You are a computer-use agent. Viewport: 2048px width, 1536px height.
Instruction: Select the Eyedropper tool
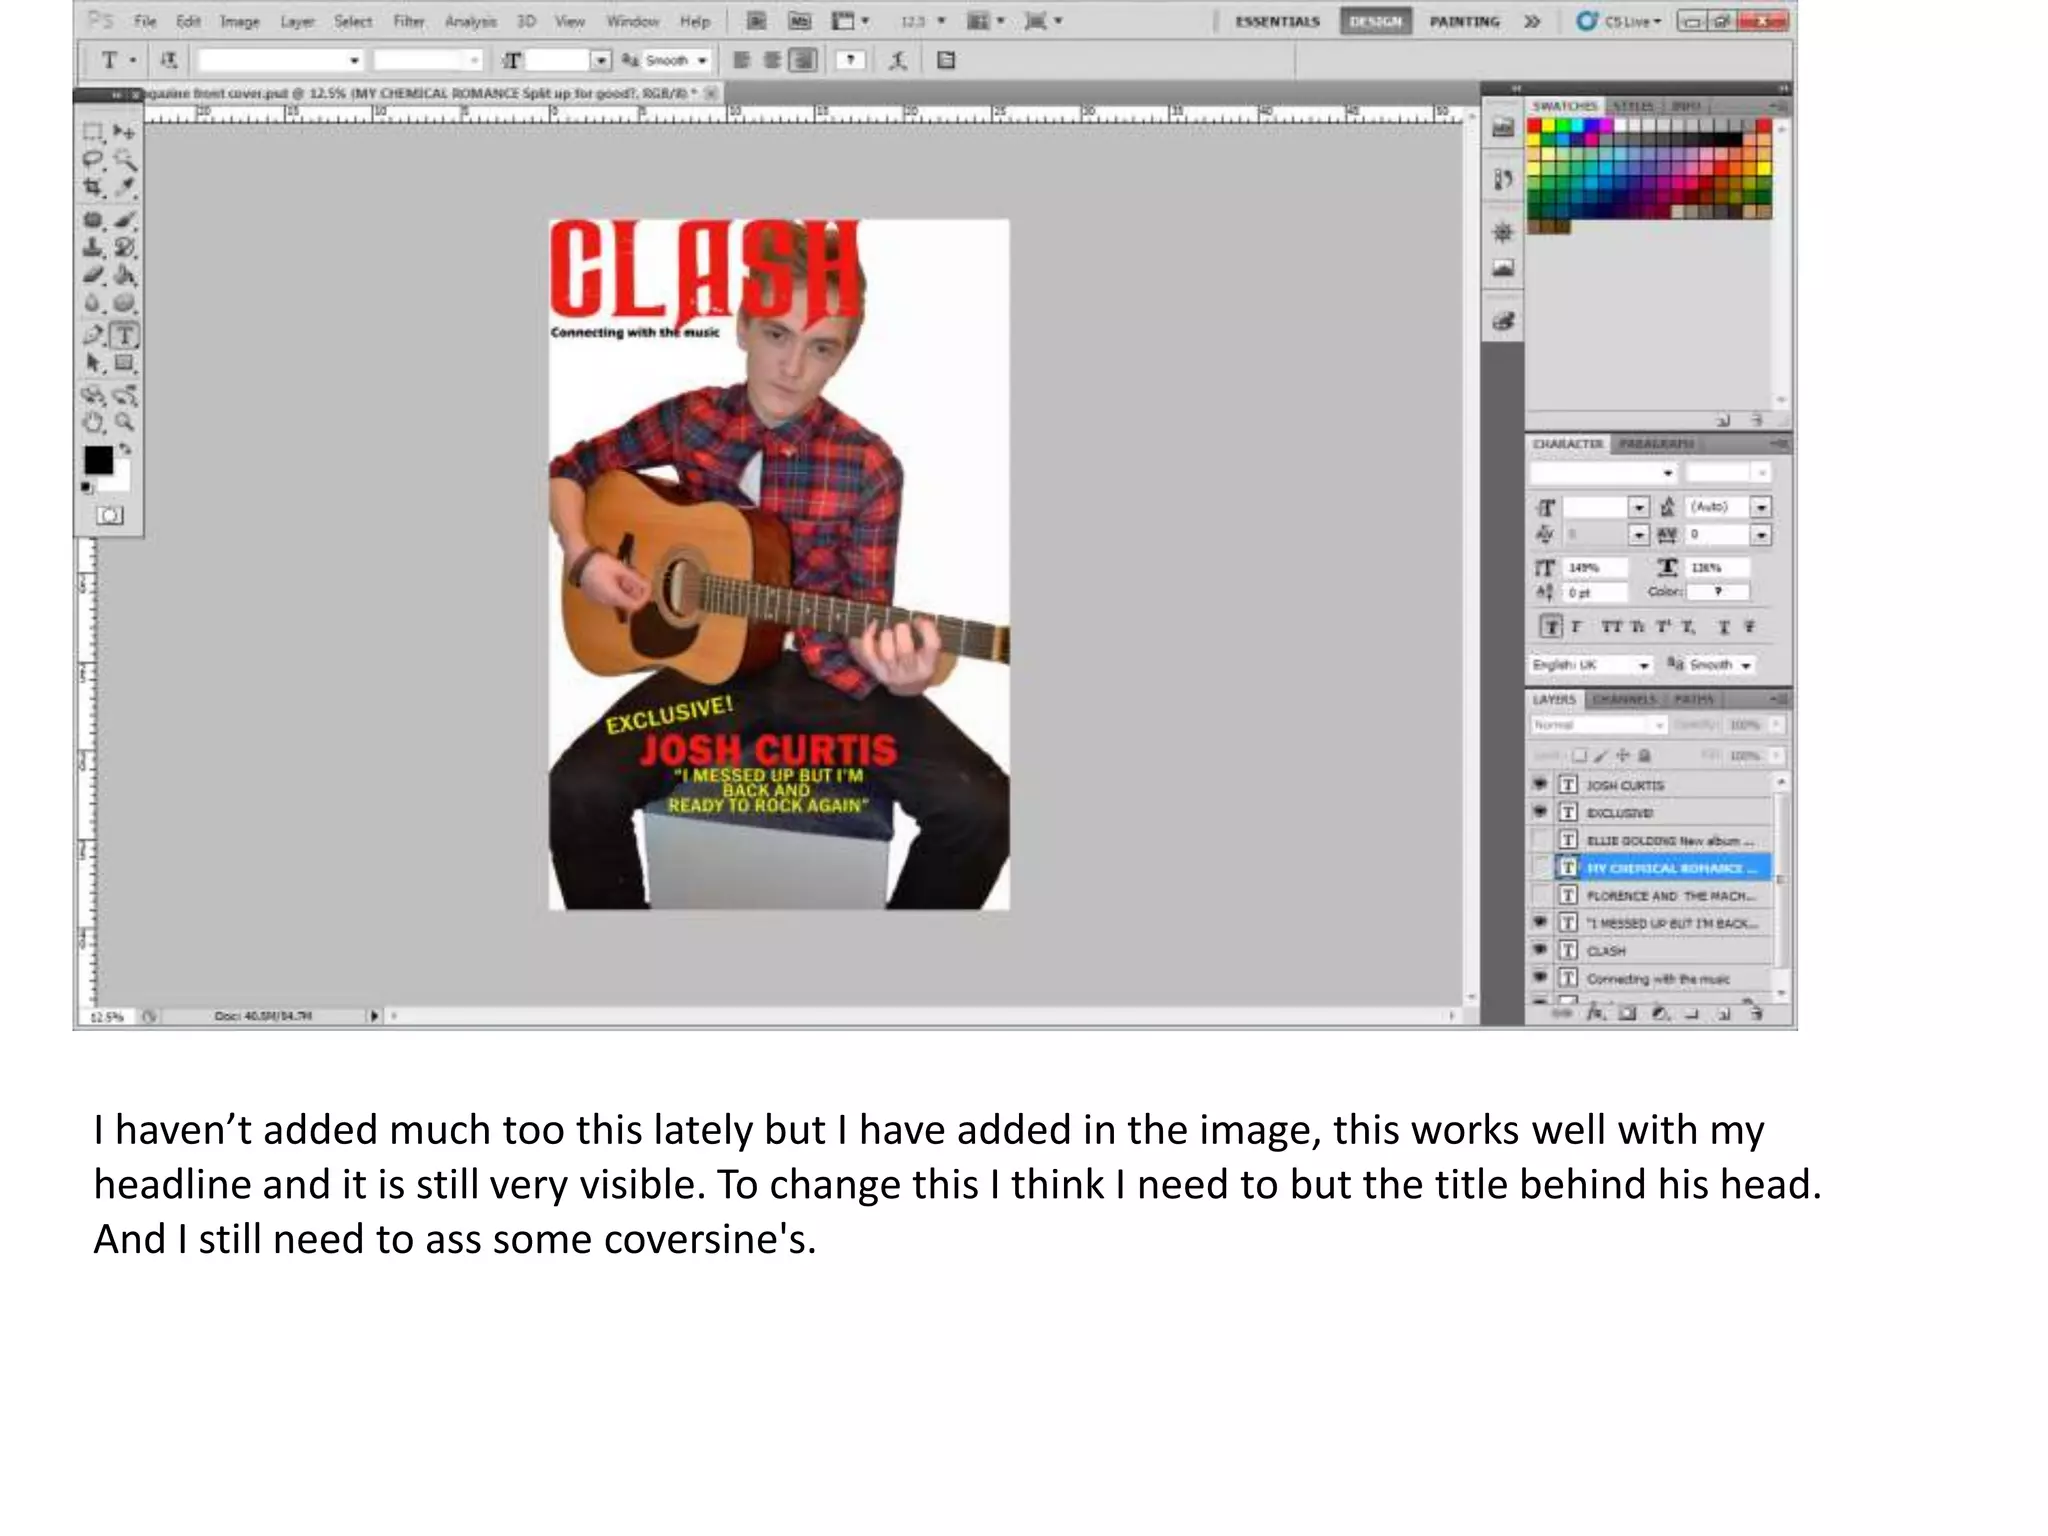pos(124,188)
